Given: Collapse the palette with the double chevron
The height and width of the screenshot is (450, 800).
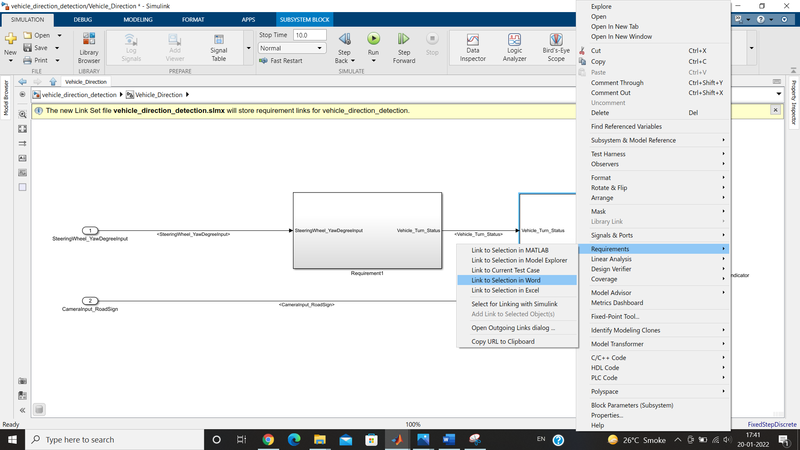Looking at the screenshot, I should [x=22, y=410].
